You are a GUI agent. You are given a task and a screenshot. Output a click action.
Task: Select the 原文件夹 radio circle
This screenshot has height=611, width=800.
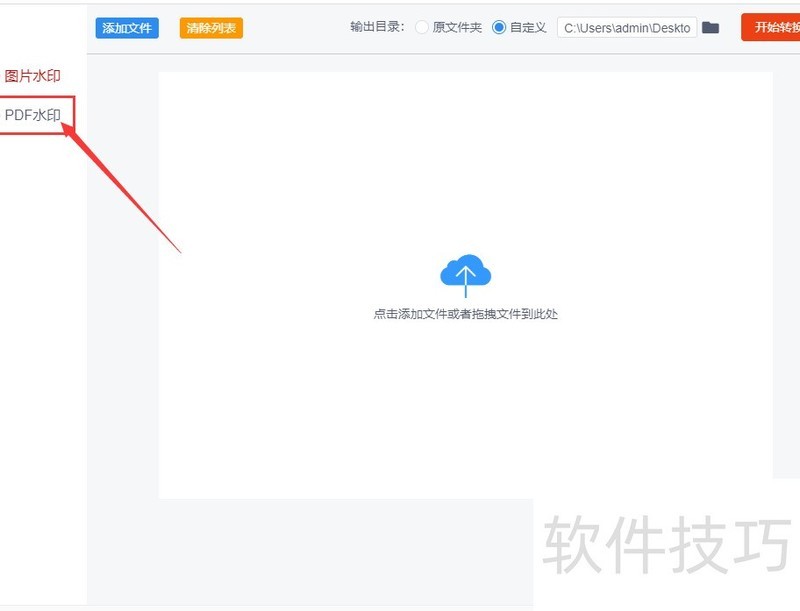(422, 28)
